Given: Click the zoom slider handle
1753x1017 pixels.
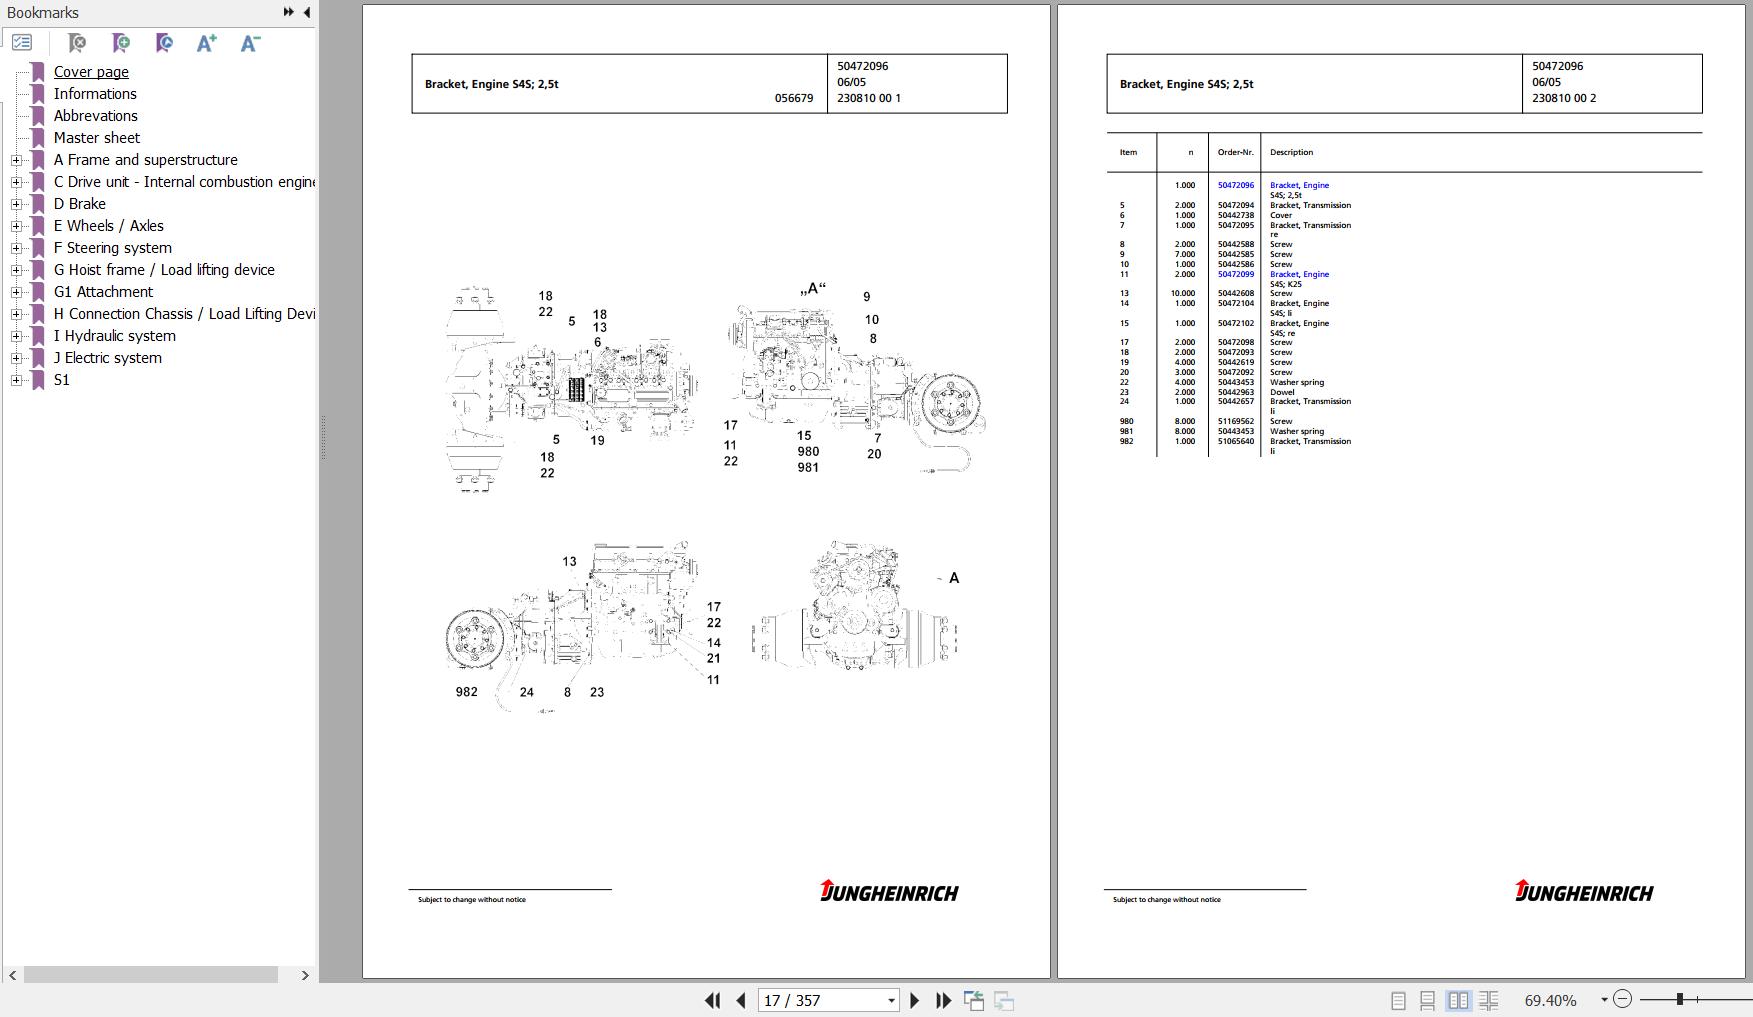Looking at the screenshot, I should [x=1680, y=999].
